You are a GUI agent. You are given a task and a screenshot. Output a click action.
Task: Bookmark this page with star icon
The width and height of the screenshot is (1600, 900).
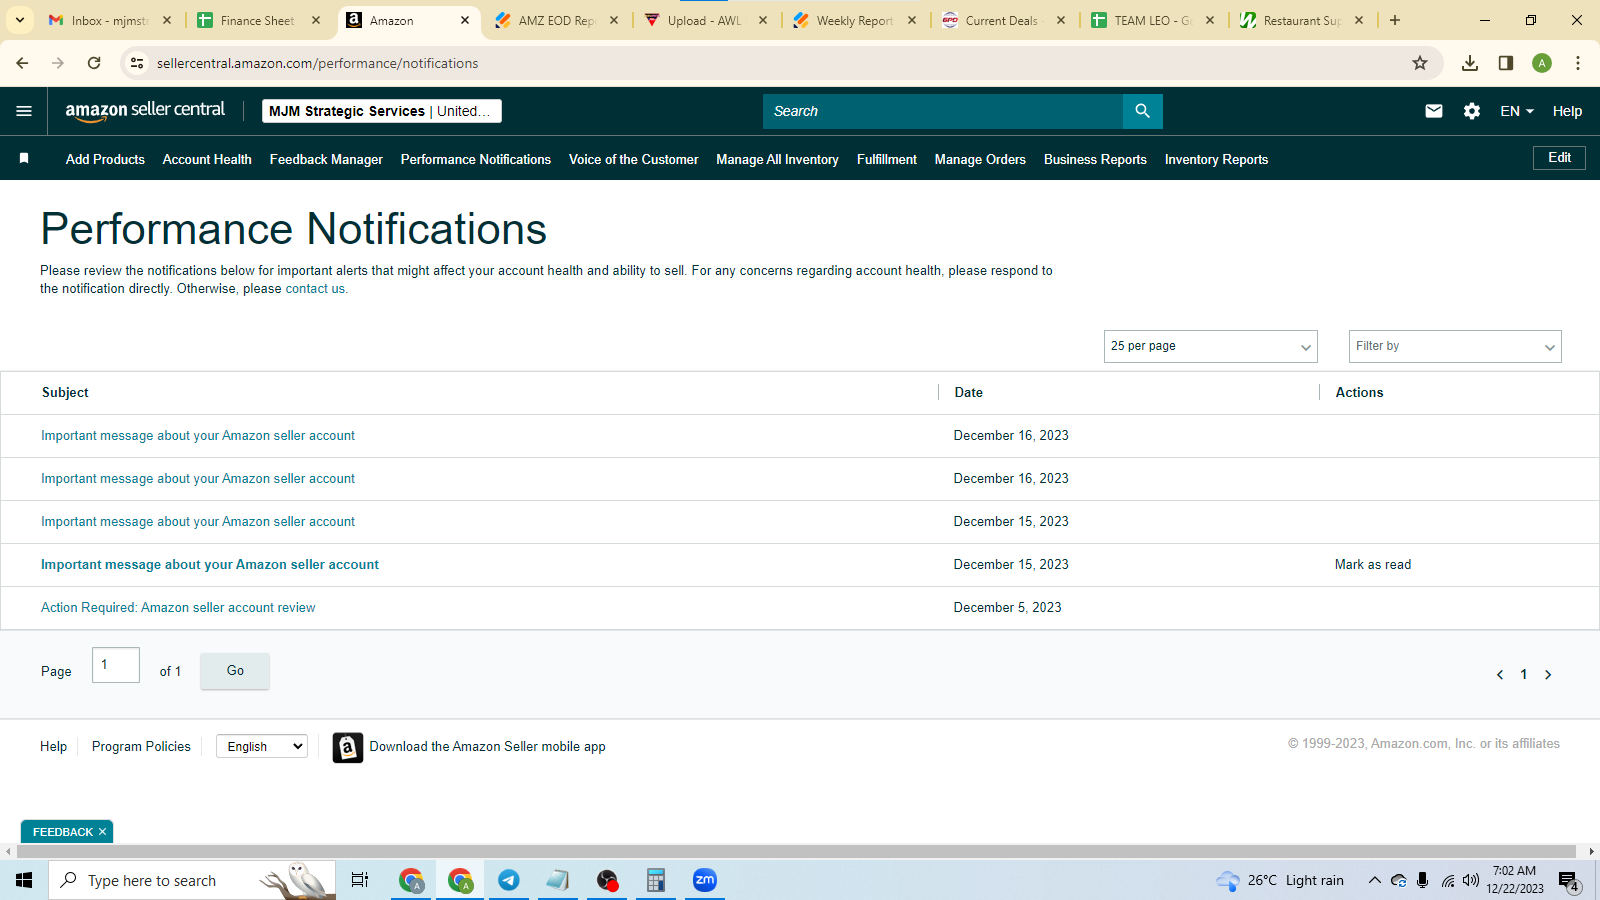pyautogui.click(x=1419, y=63)
